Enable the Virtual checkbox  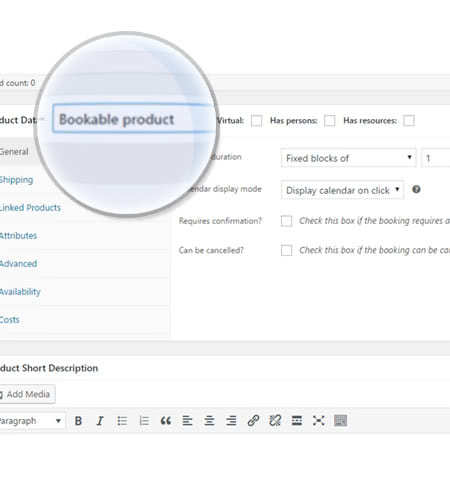click(256, 121)
